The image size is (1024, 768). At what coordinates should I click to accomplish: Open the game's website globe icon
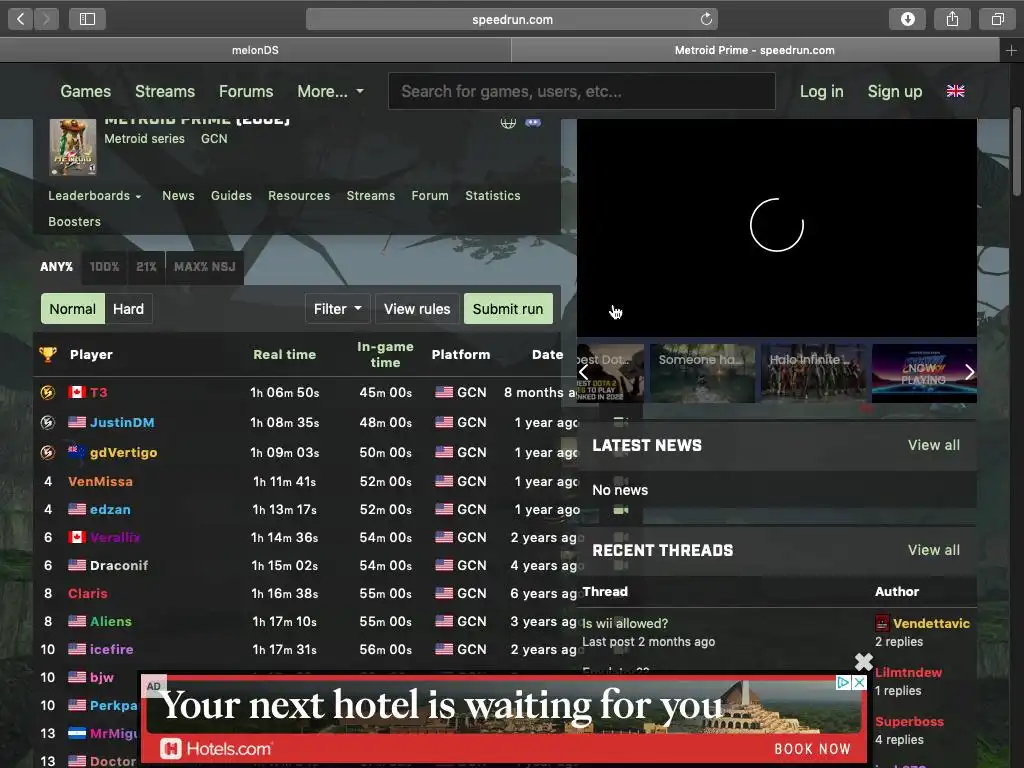click(508, 122)
